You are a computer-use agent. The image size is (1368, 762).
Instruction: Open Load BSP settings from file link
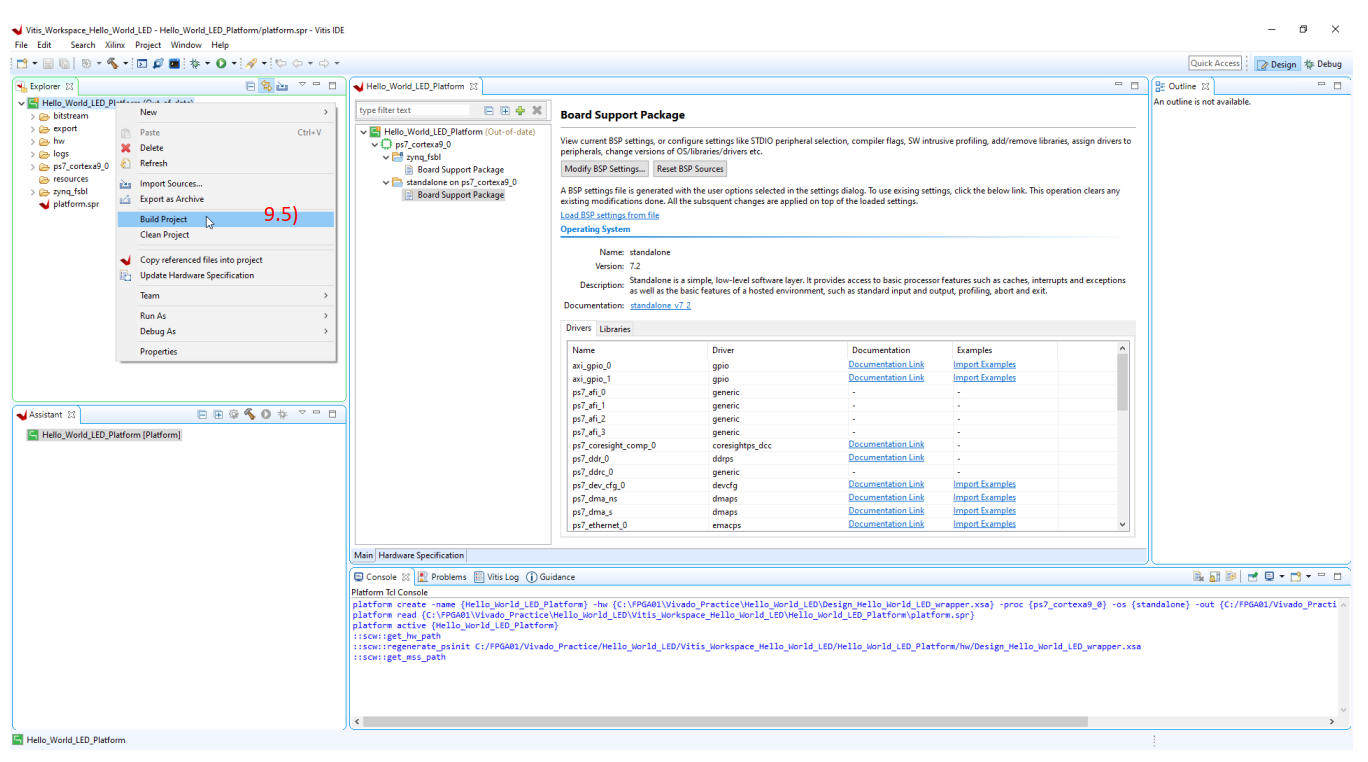(610, 215)
